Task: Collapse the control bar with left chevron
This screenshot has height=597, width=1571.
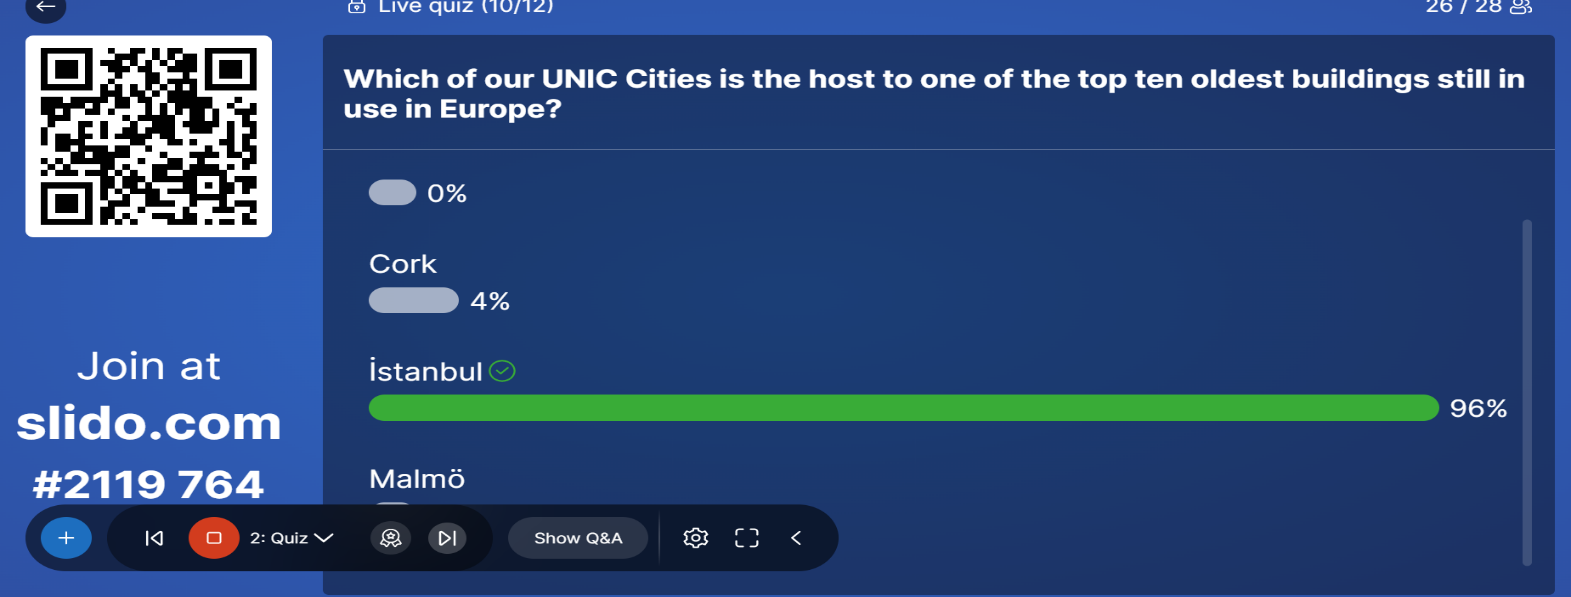Action: (x=797, y=538)
